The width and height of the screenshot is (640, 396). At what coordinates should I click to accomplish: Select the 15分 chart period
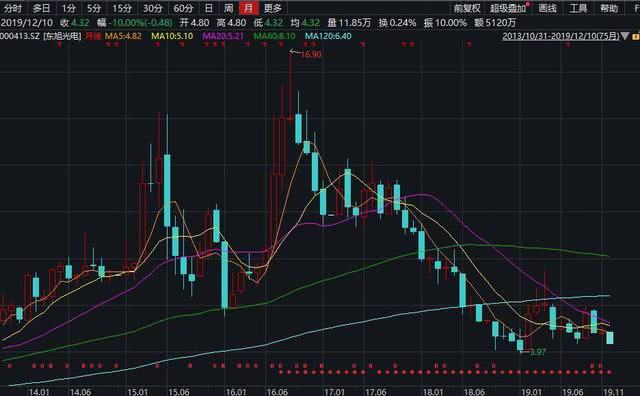[x=122, y=8]
